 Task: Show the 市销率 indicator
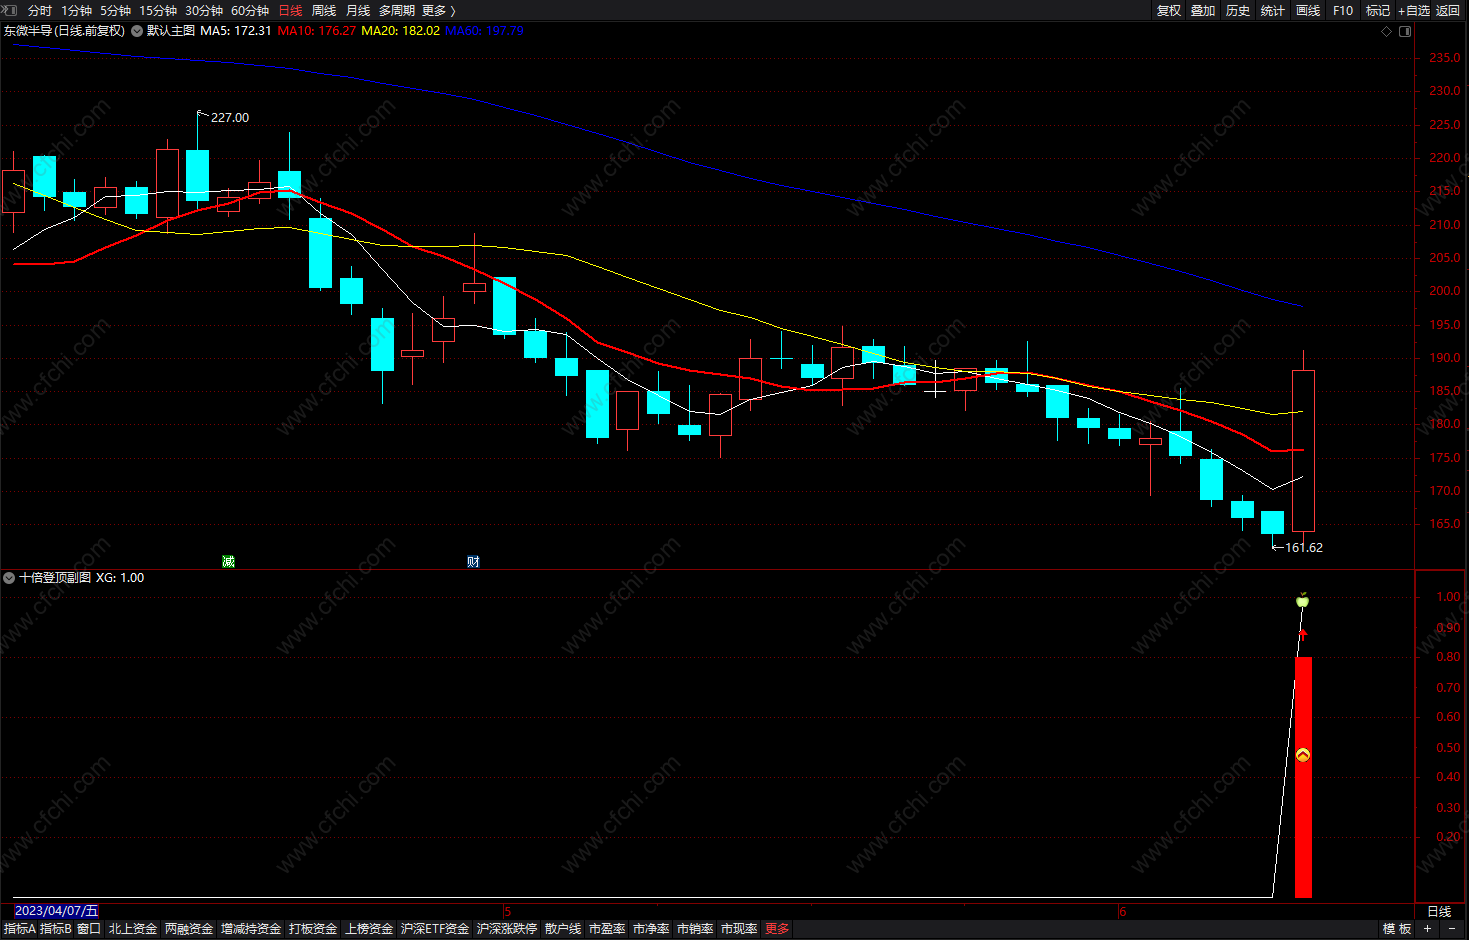695,929
